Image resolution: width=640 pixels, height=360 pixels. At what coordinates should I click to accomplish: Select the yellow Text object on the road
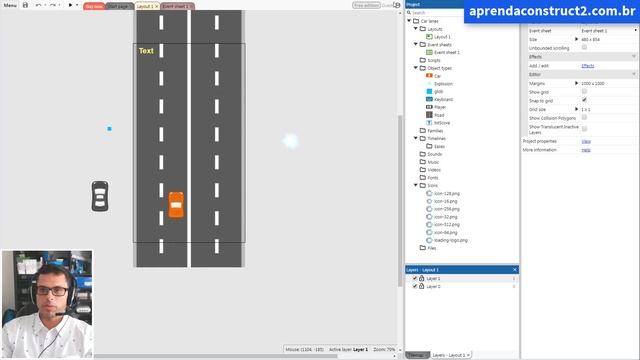(146, 51)
